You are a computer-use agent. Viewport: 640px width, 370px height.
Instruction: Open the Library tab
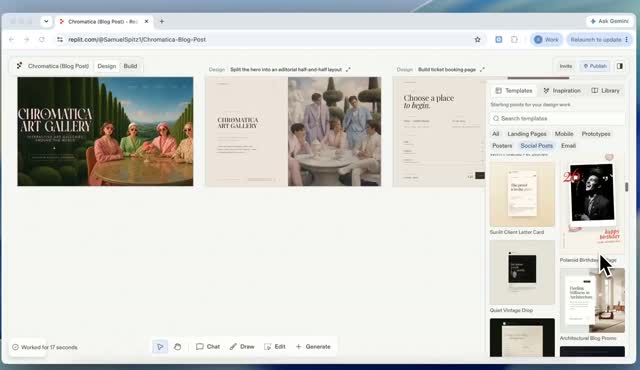[605, 91]
